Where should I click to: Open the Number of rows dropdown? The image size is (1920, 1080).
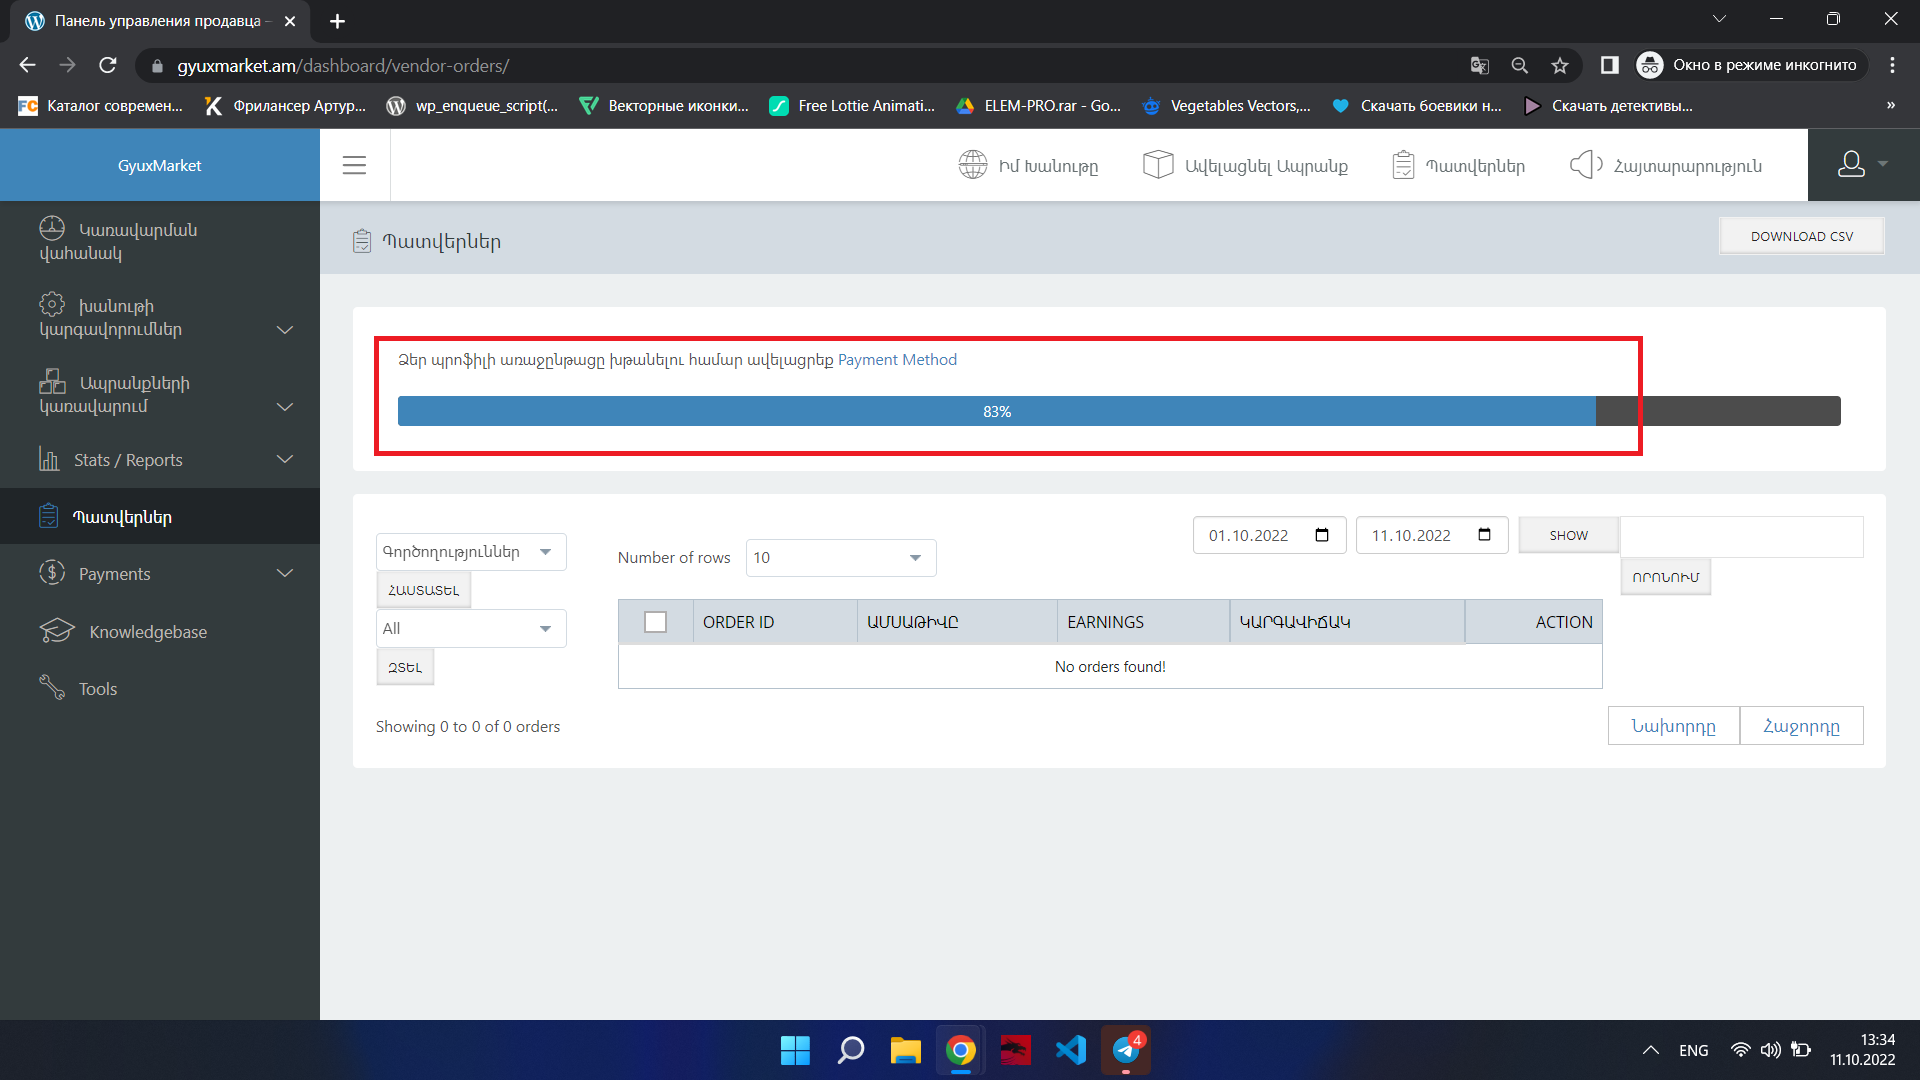(840, 558)
